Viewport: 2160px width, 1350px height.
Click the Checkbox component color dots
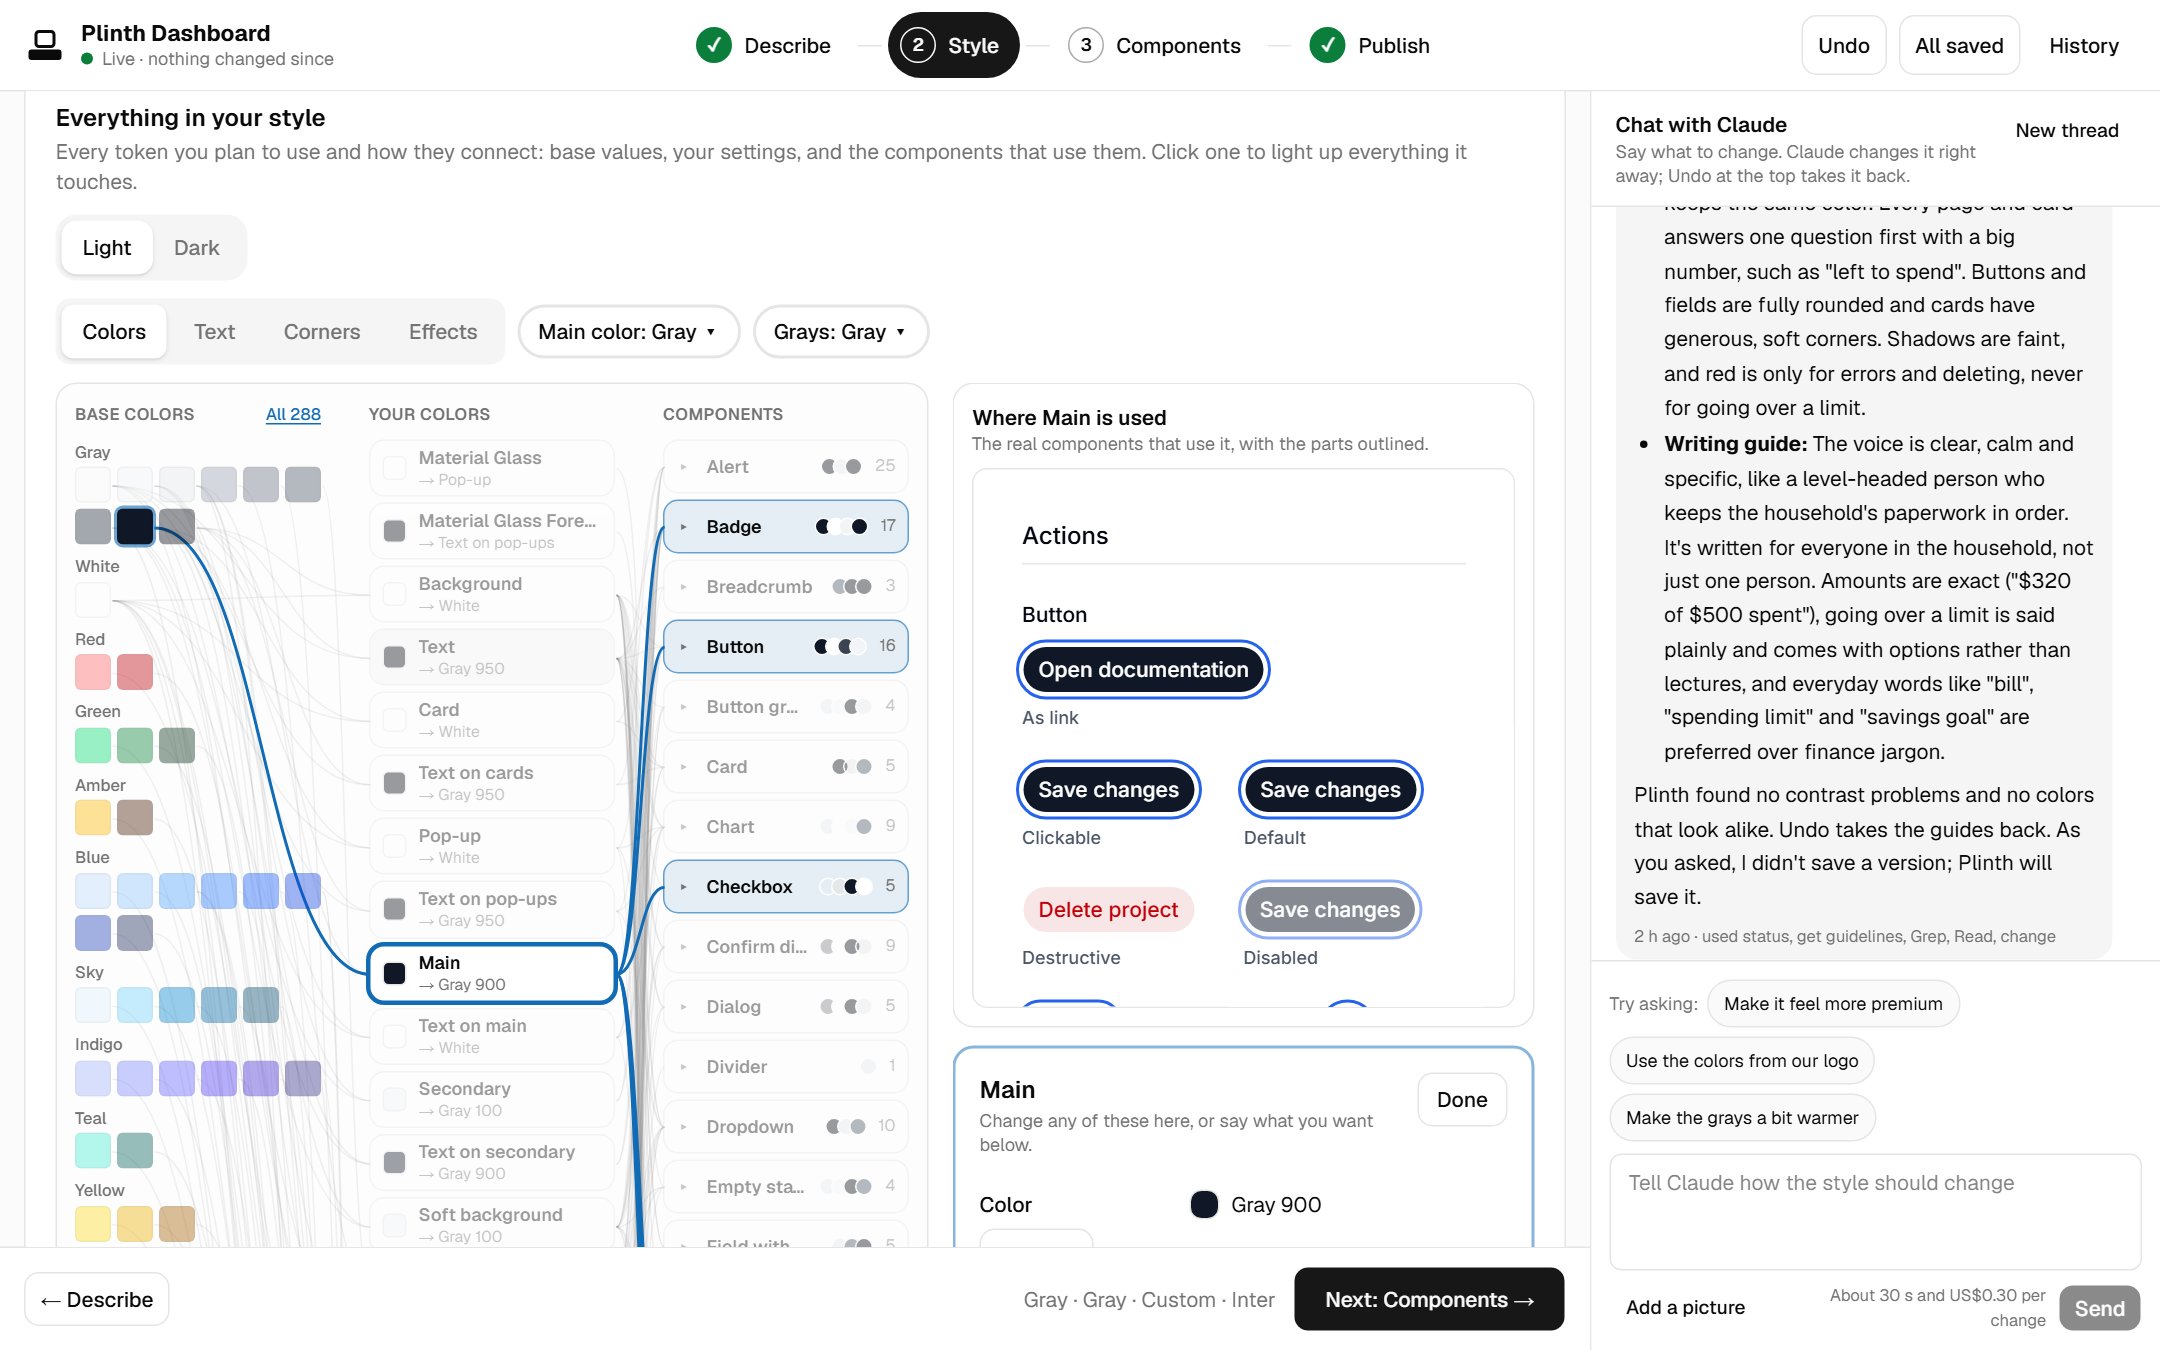[x=845, y=886]
